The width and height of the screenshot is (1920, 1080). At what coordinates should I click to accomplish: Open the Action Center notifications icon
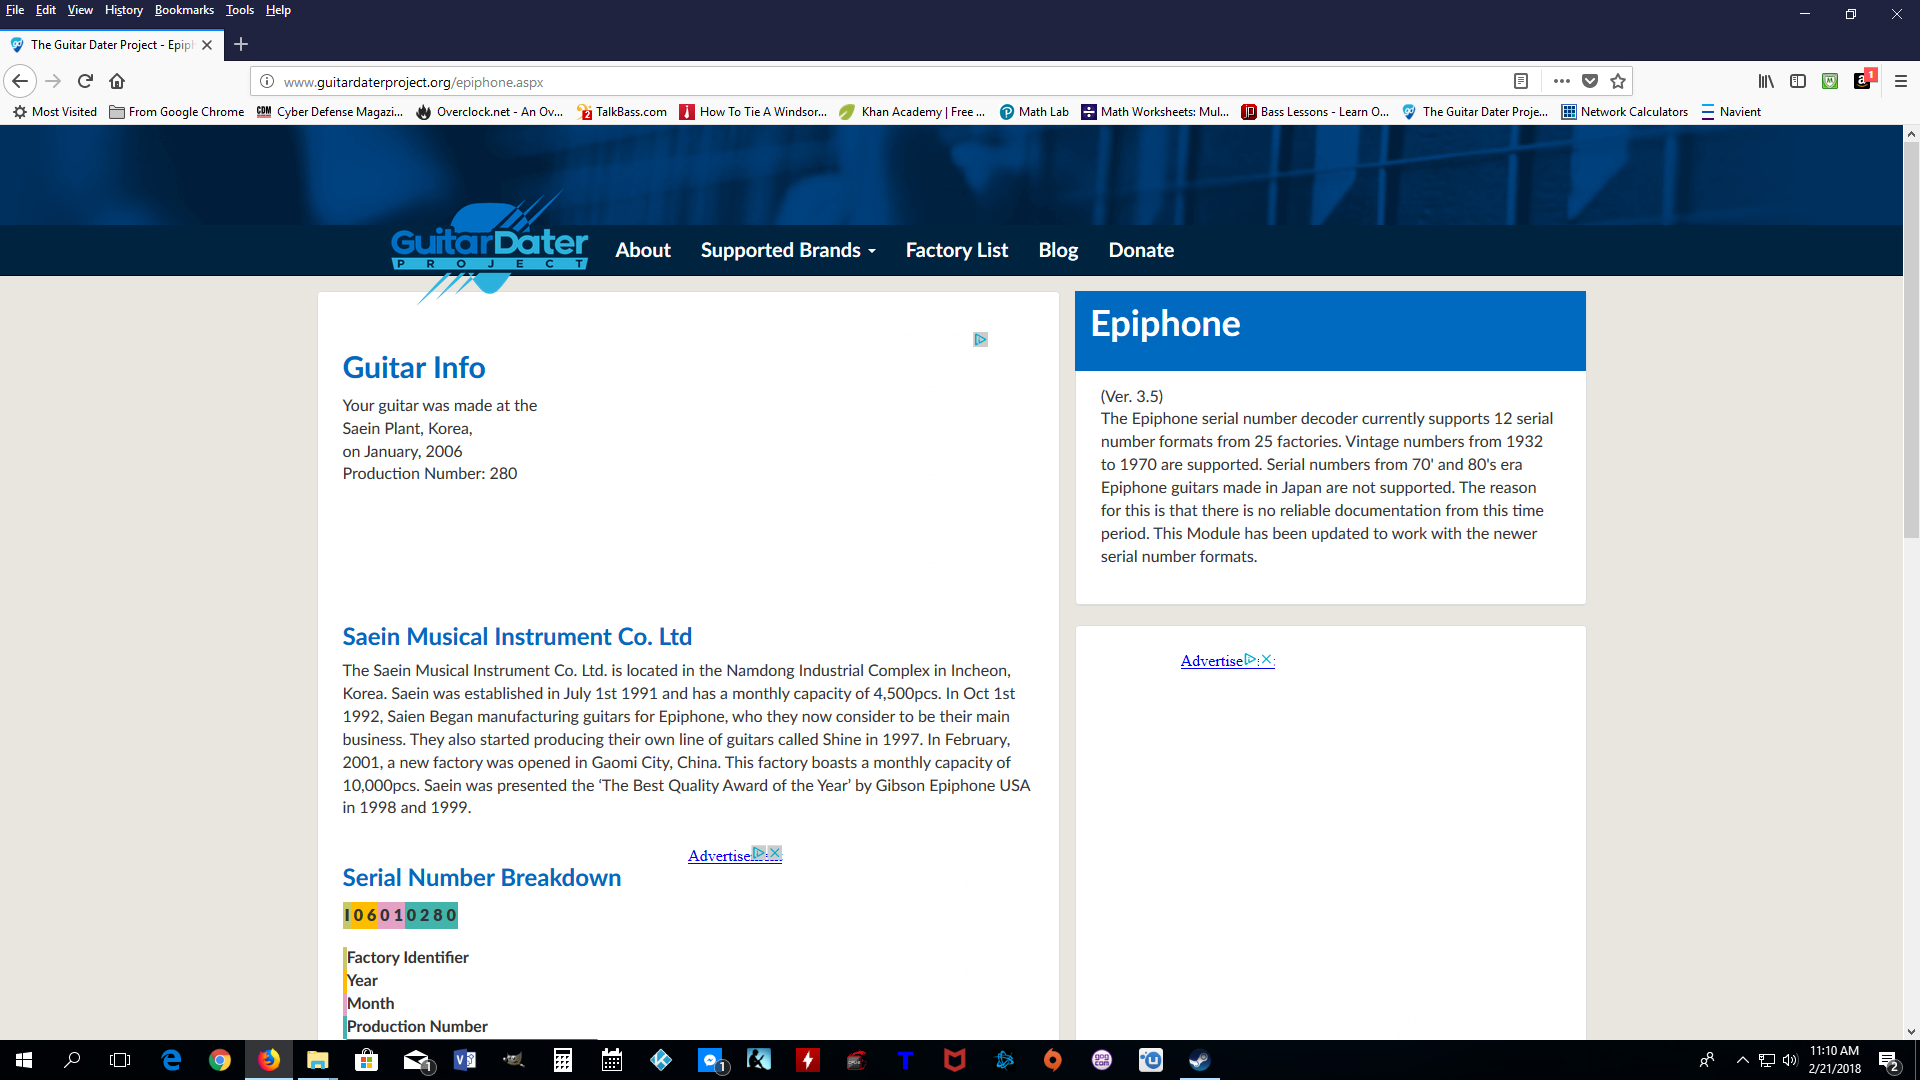[x=1888, y=1060]
